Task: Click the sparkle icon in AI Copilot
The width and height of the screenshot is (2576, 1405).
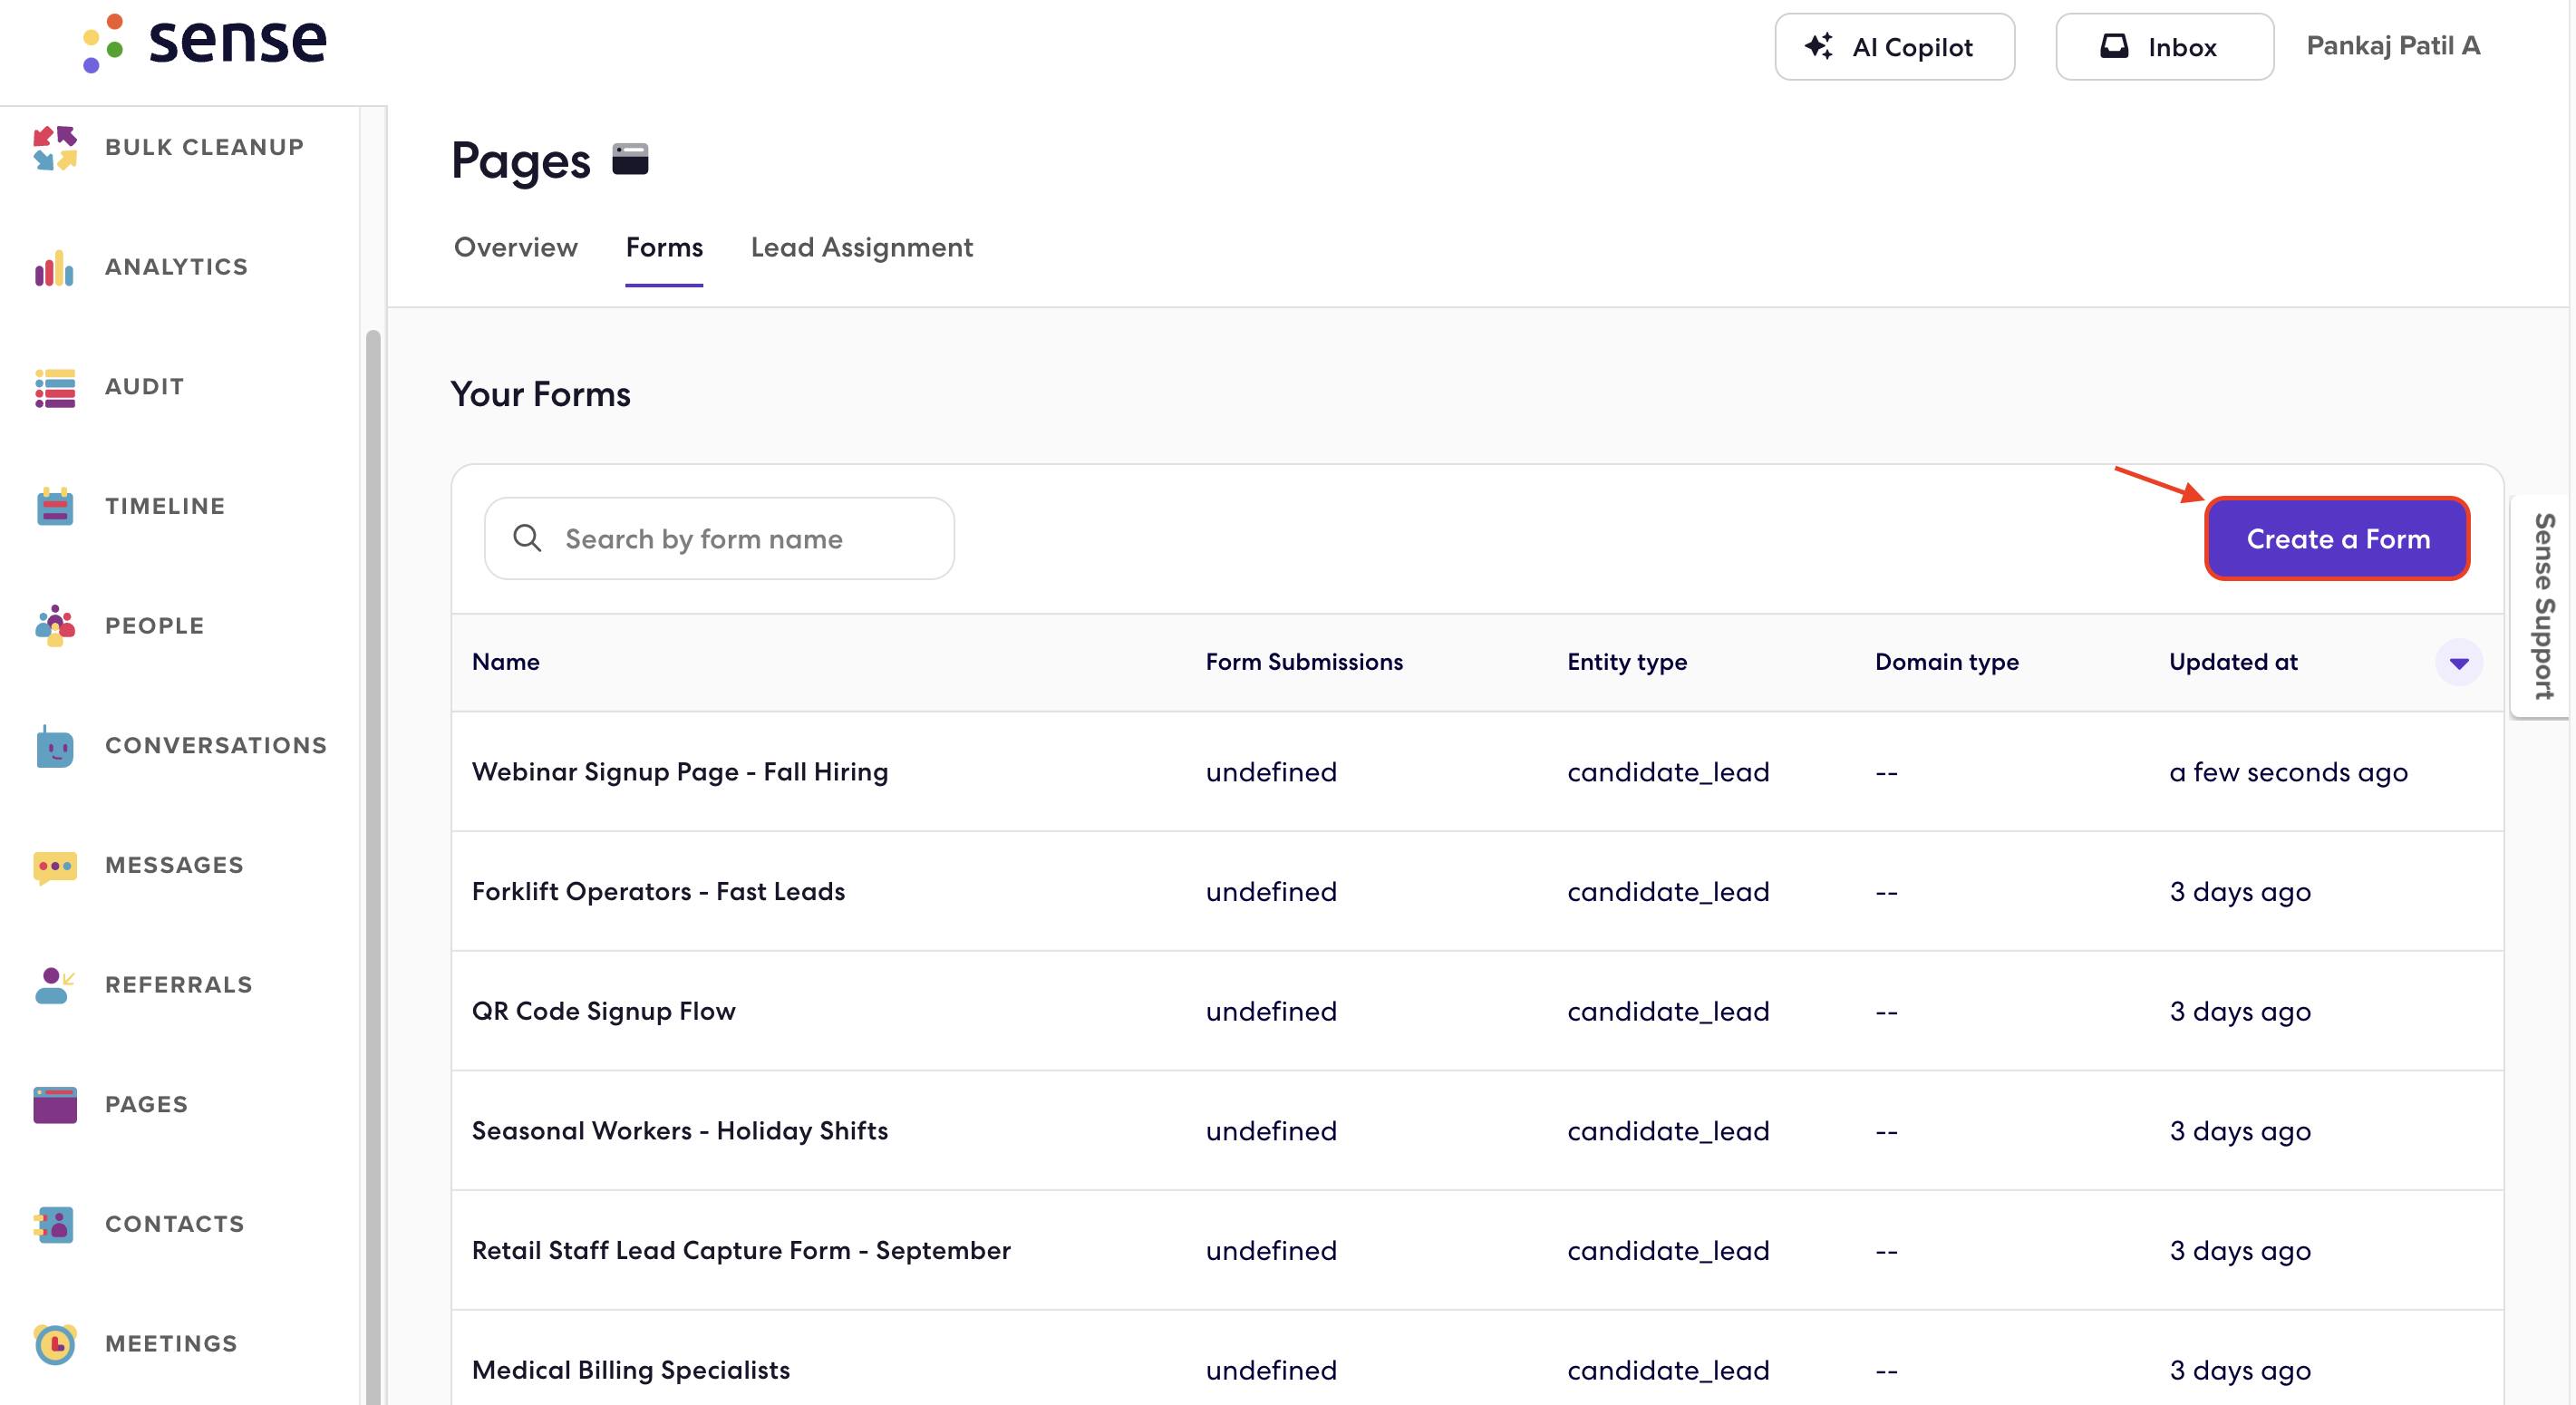Action: pyautogui.click(x=1819, y=46)
